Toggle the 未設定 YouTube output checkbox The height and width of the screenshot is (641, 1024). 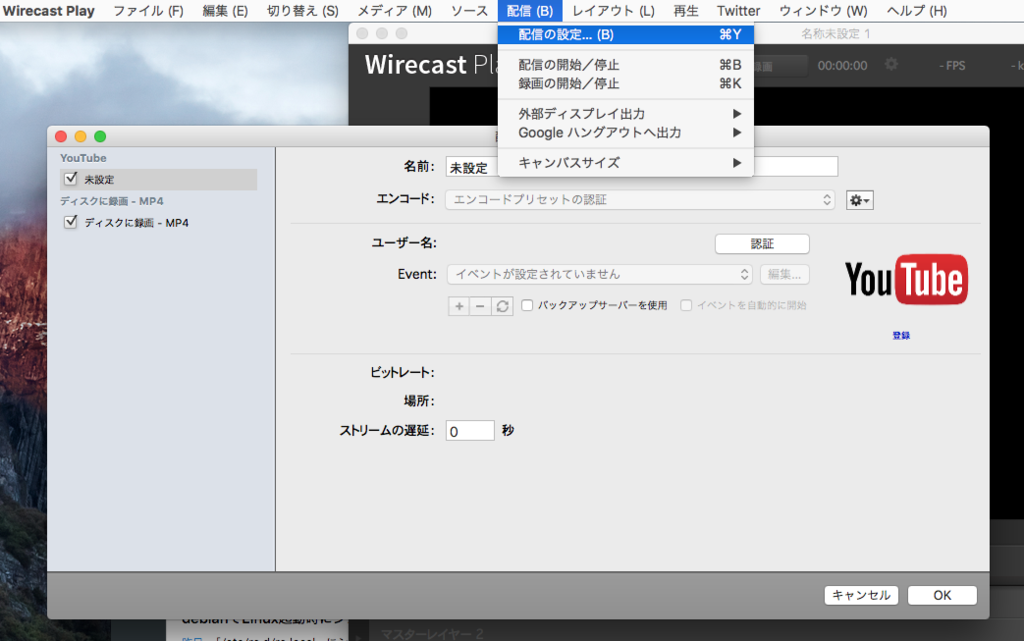click(71, 178)
